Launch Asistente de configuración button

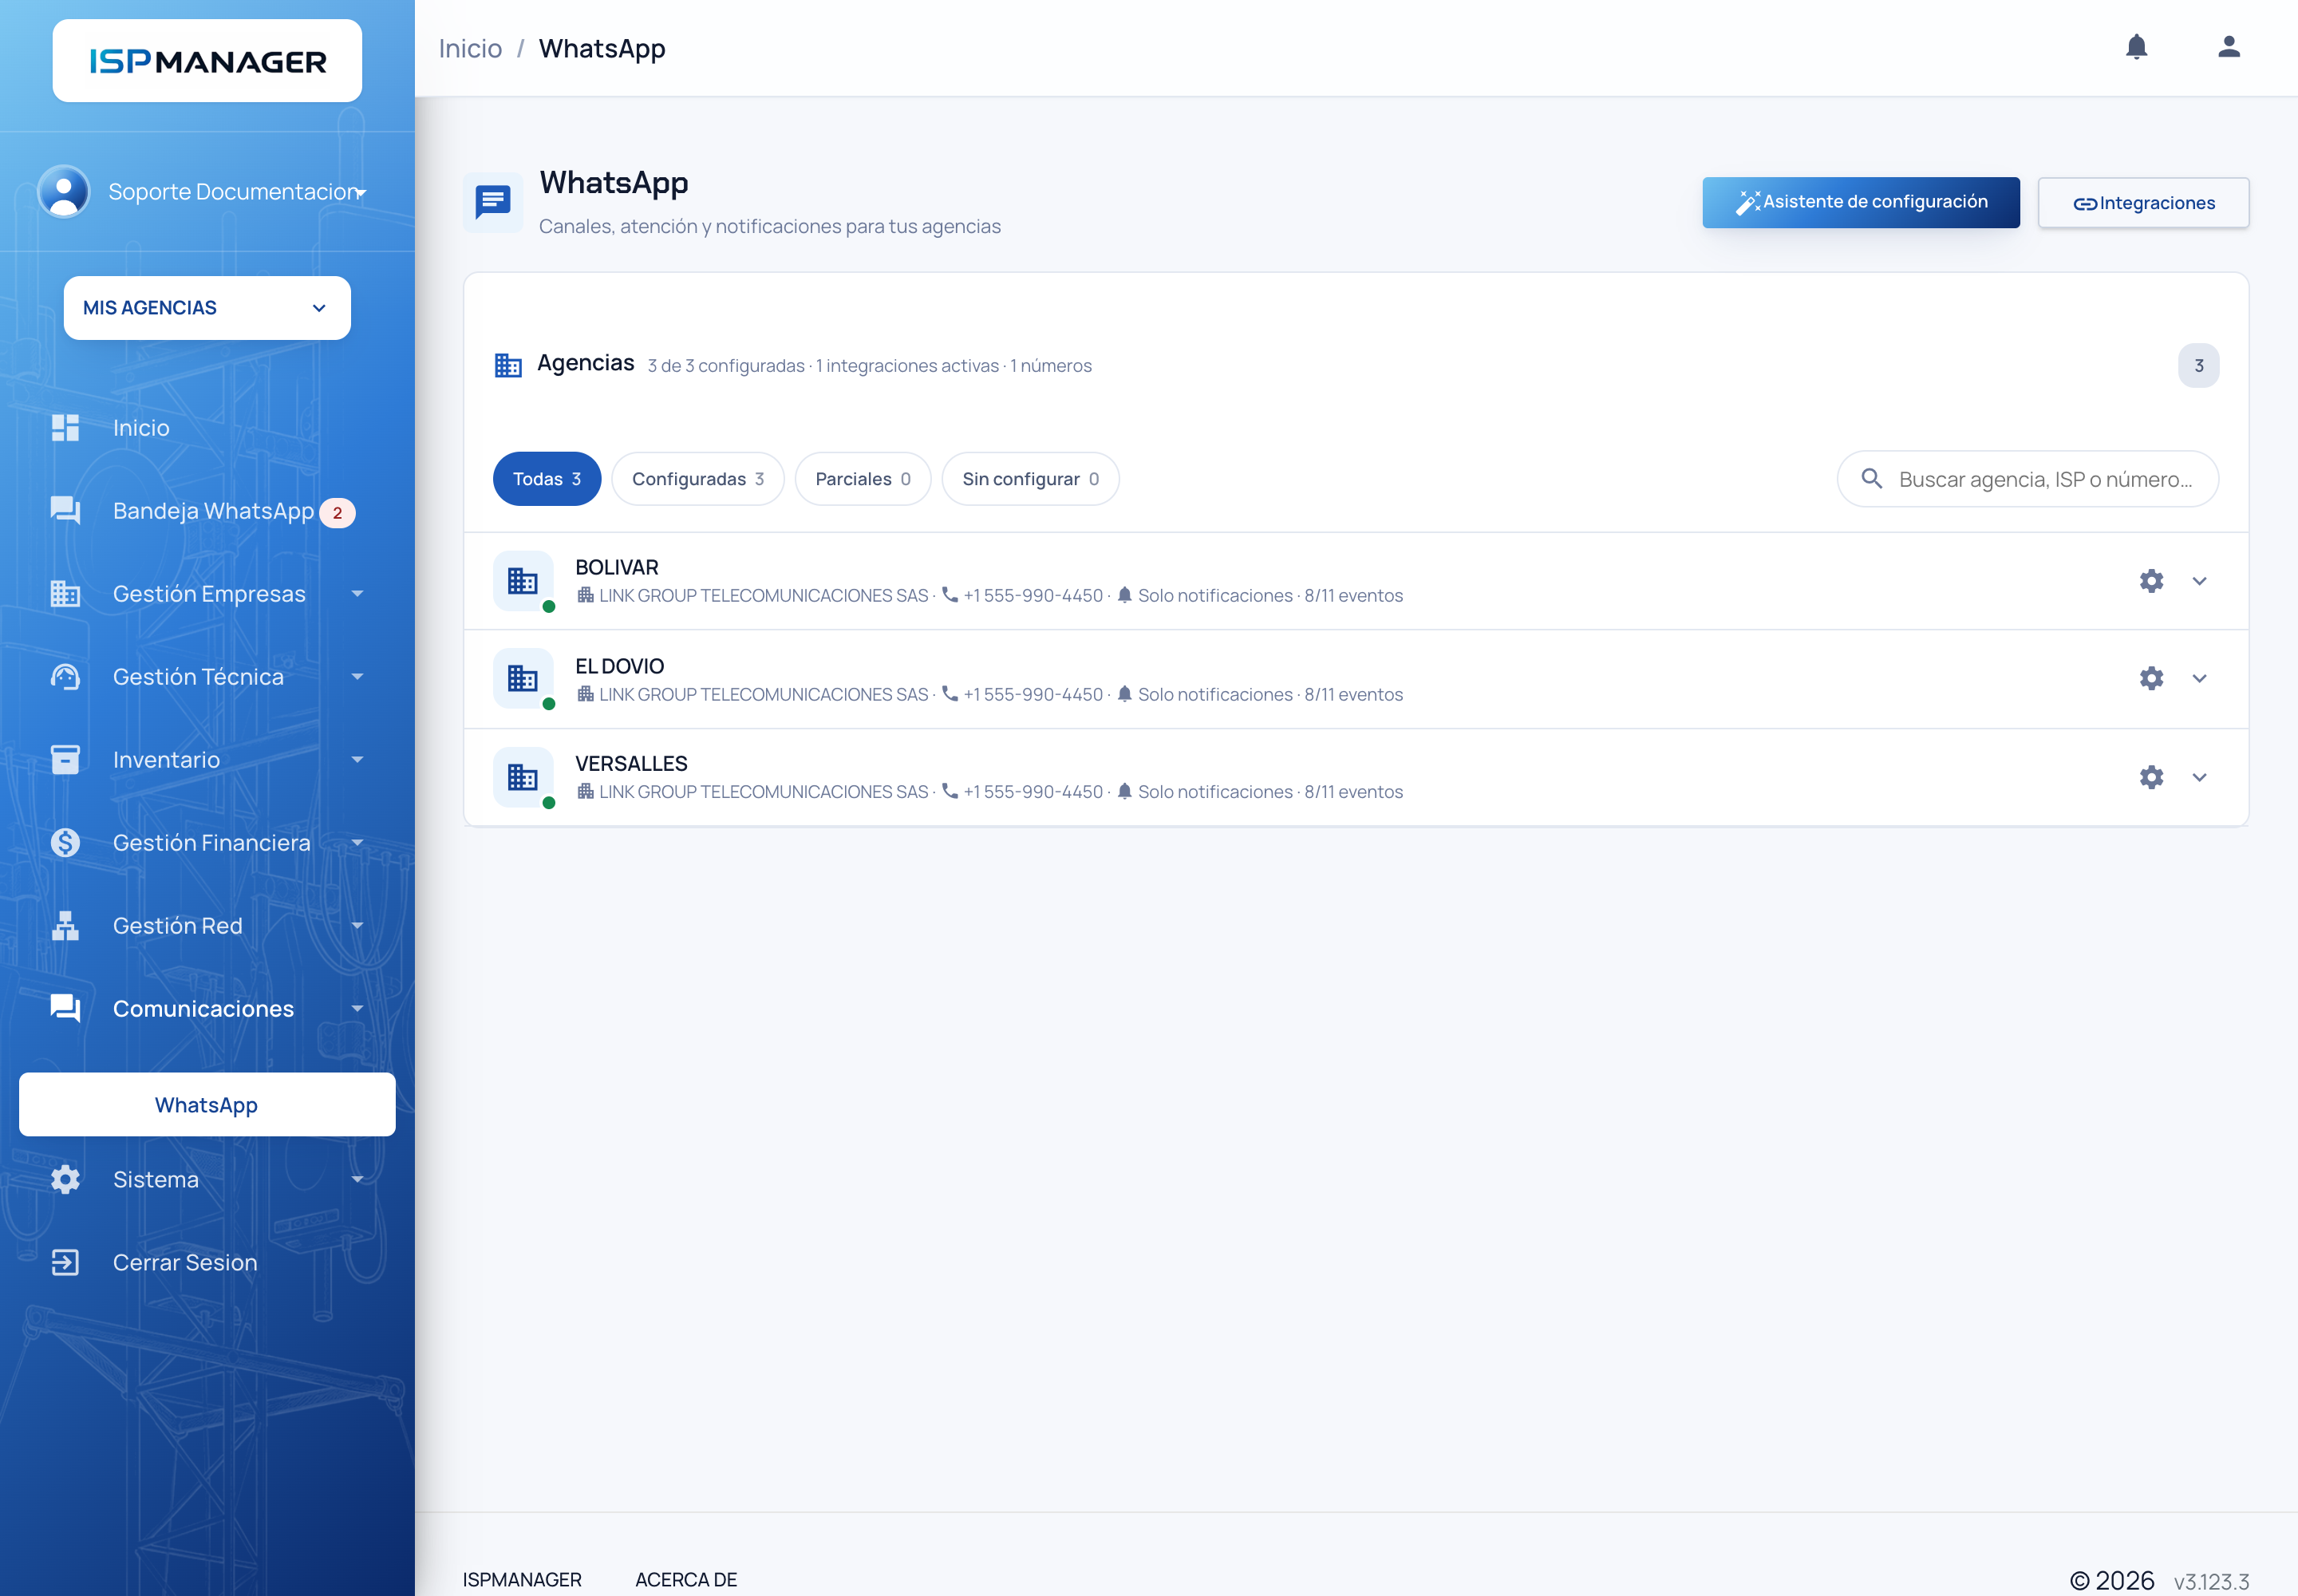click(1860, 202)
